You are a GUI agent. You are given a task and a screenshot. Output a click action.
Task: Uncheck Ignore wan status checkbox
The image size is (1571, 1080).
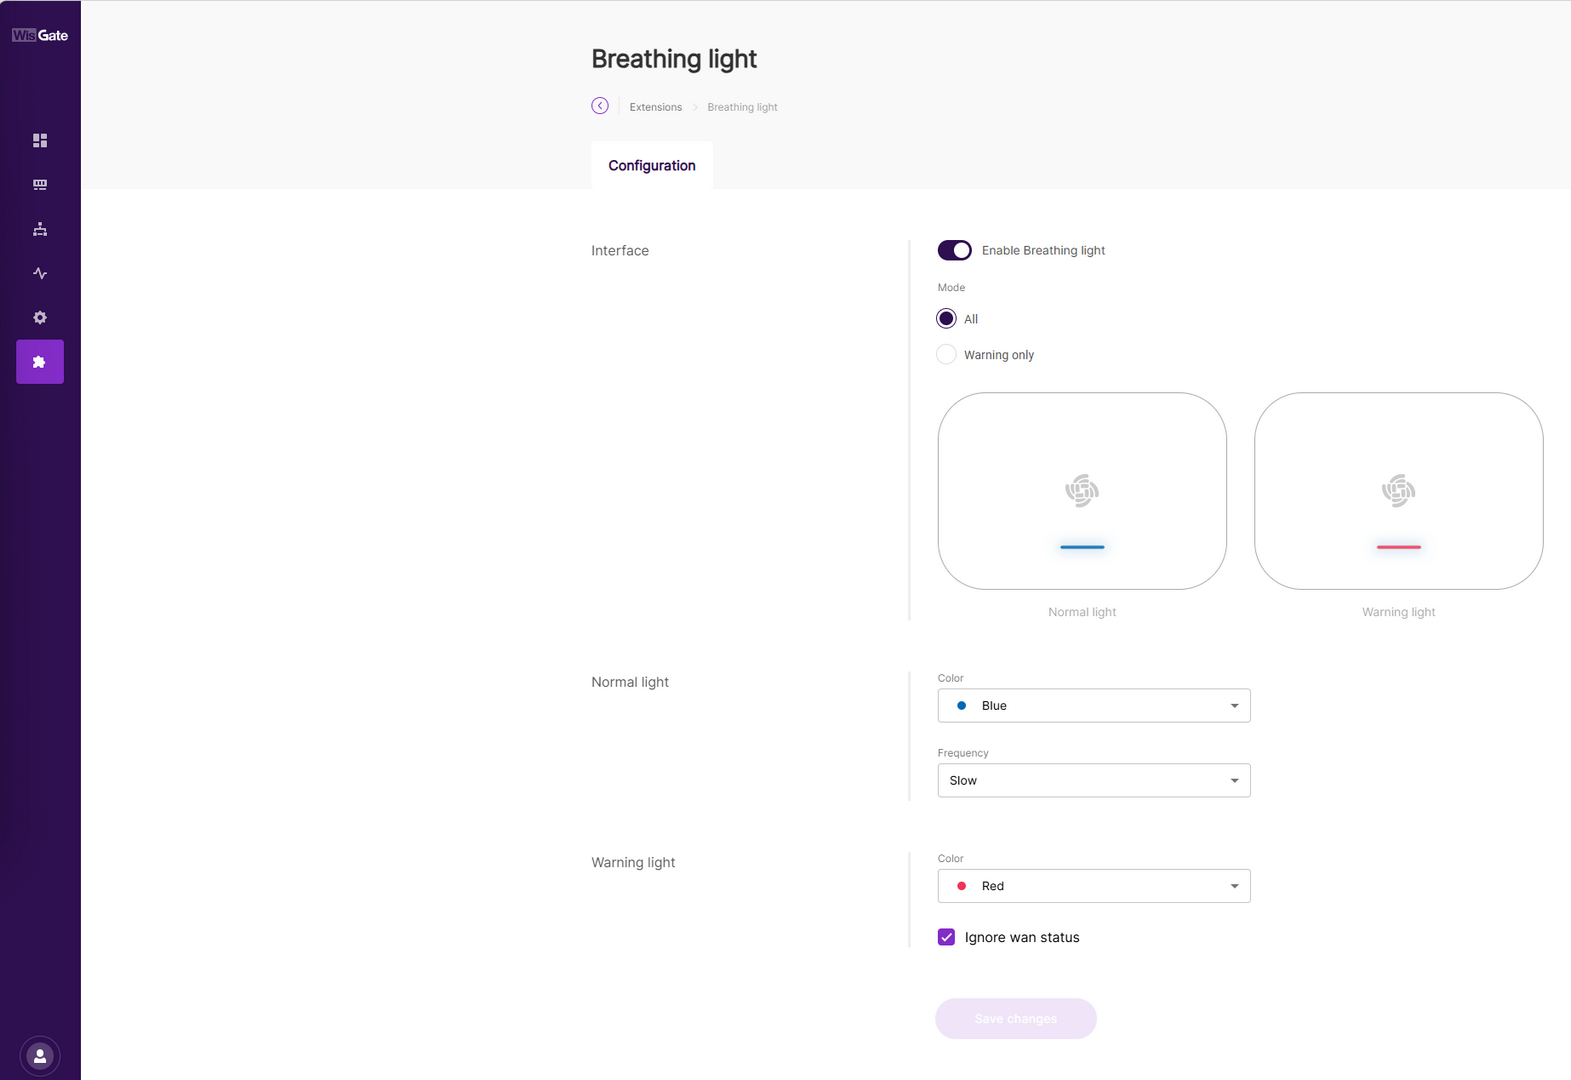(x=946, y=937)
